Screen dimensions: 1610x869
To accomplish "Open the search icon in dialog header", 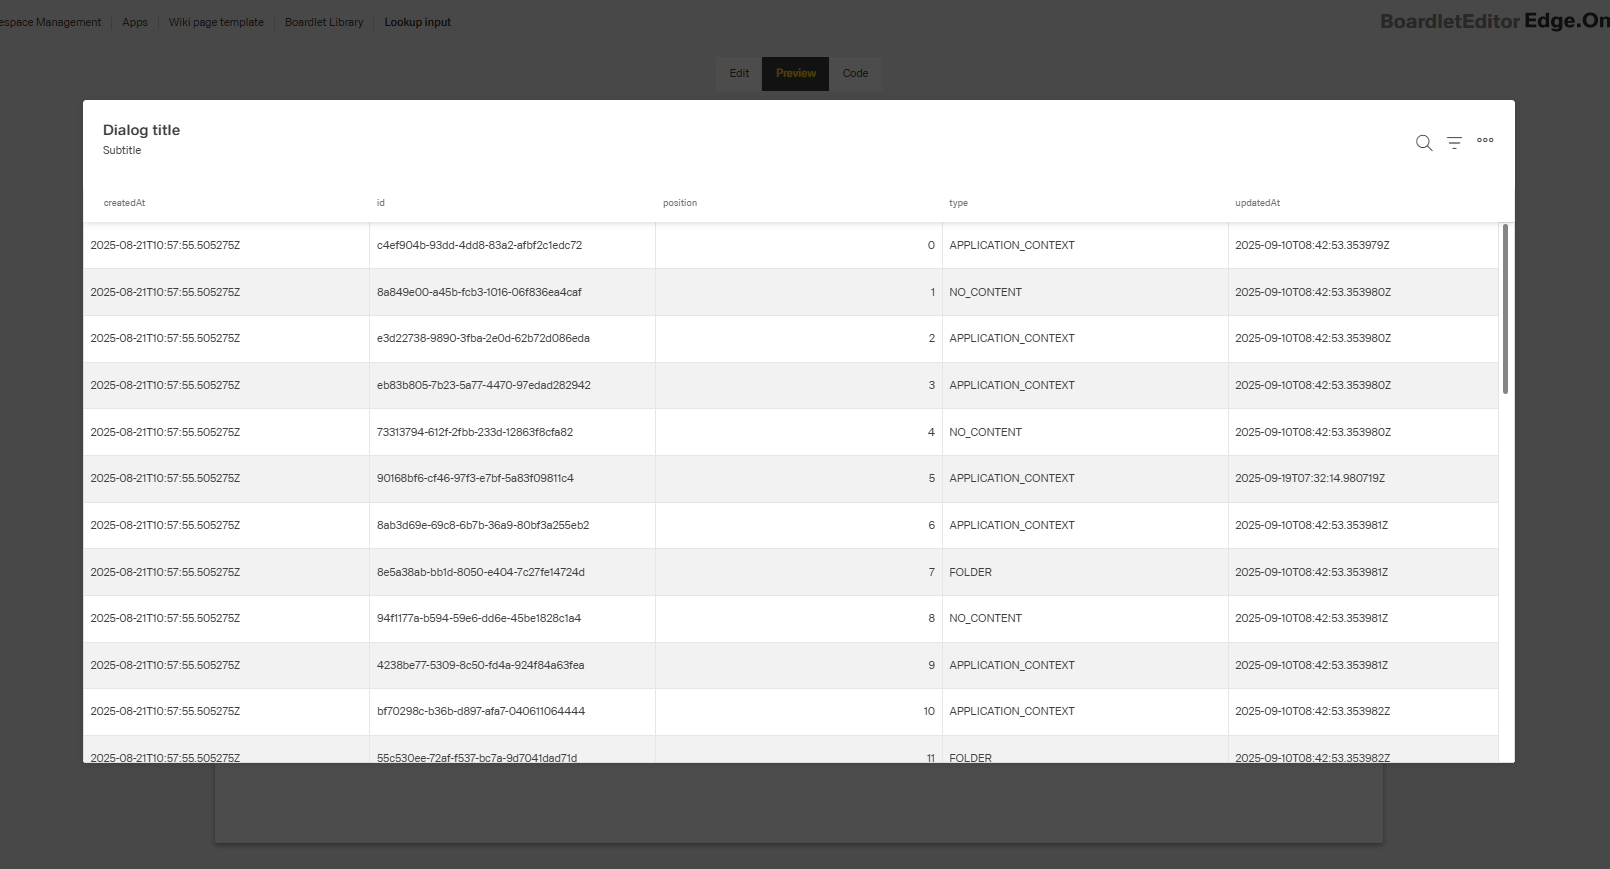I will (x=1424, y=143).
